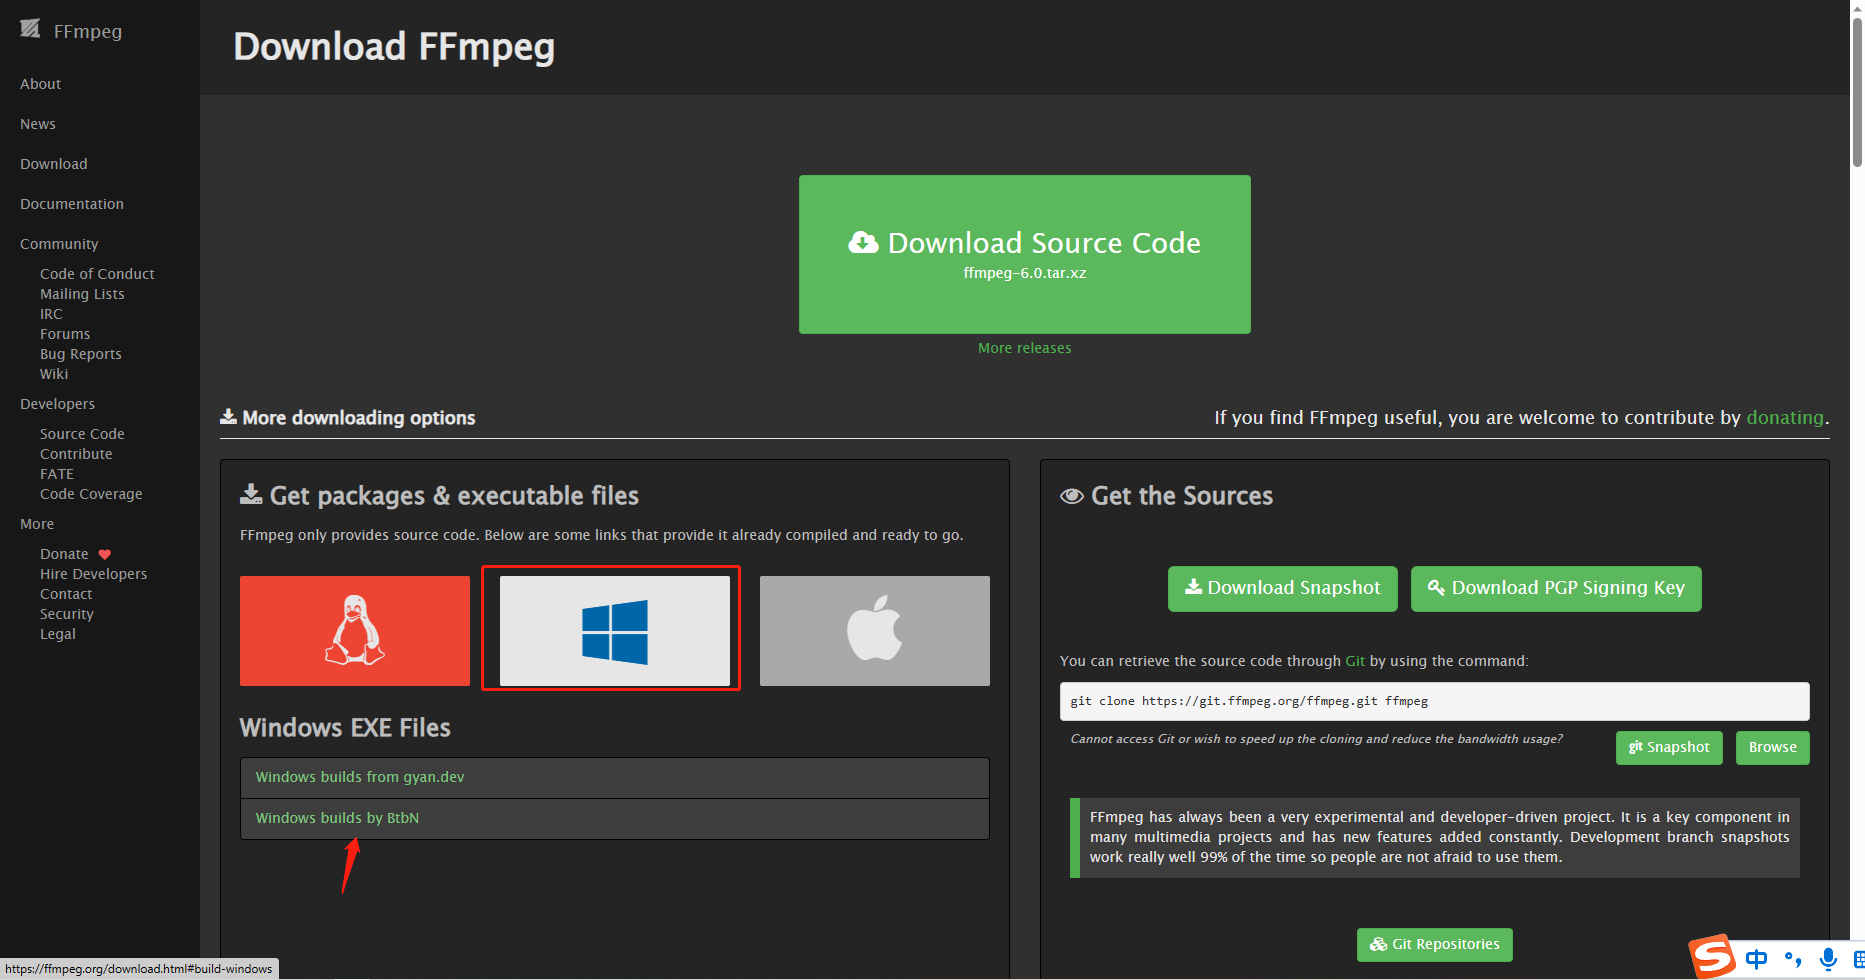Open the FATE link
1865x980 pixels.
point(57,474)
